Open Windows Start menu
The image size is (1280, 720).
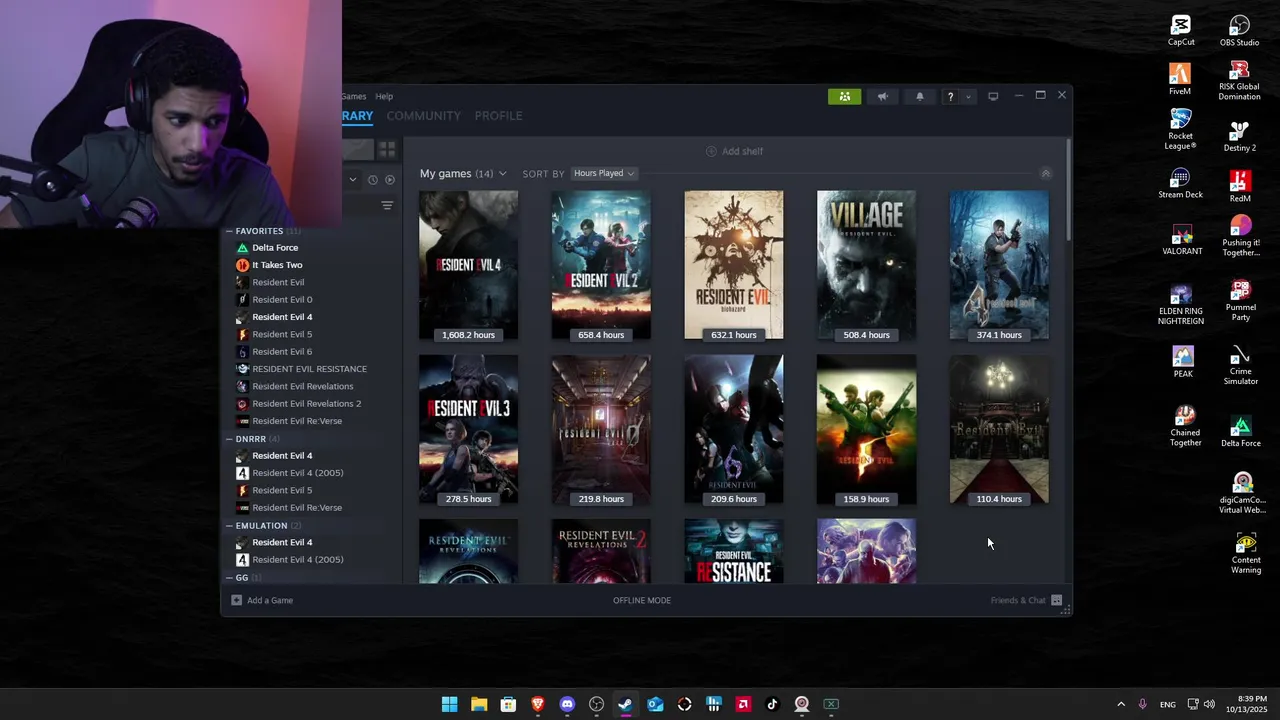(x=450, y=704)
